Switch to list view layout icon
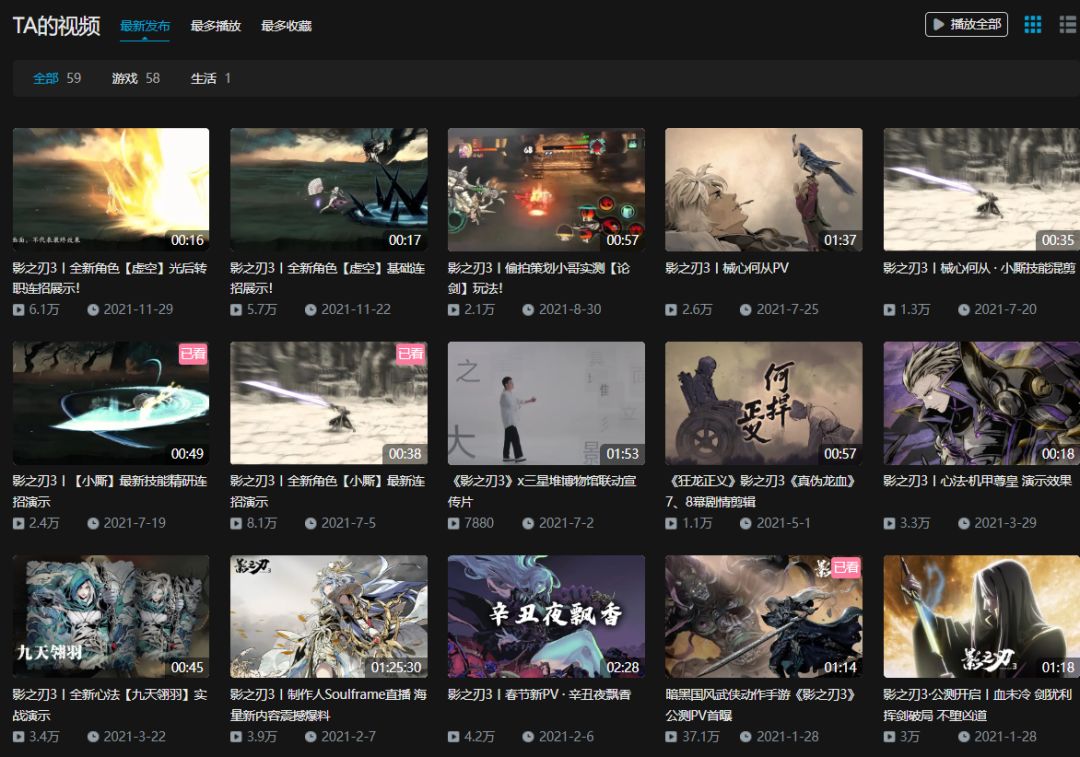This screenshot has width=1080, height=757. coord(1068,25)
